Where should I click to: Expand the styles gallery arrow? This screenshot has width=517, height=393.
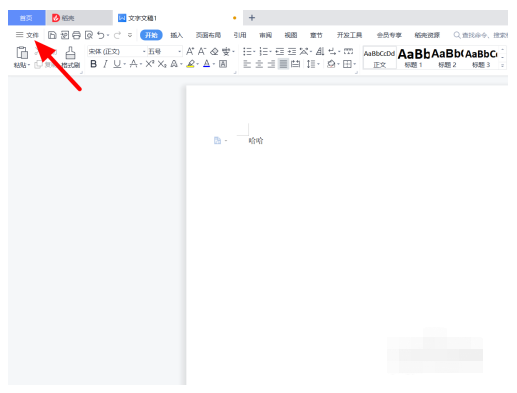click(x=502, y=65)
